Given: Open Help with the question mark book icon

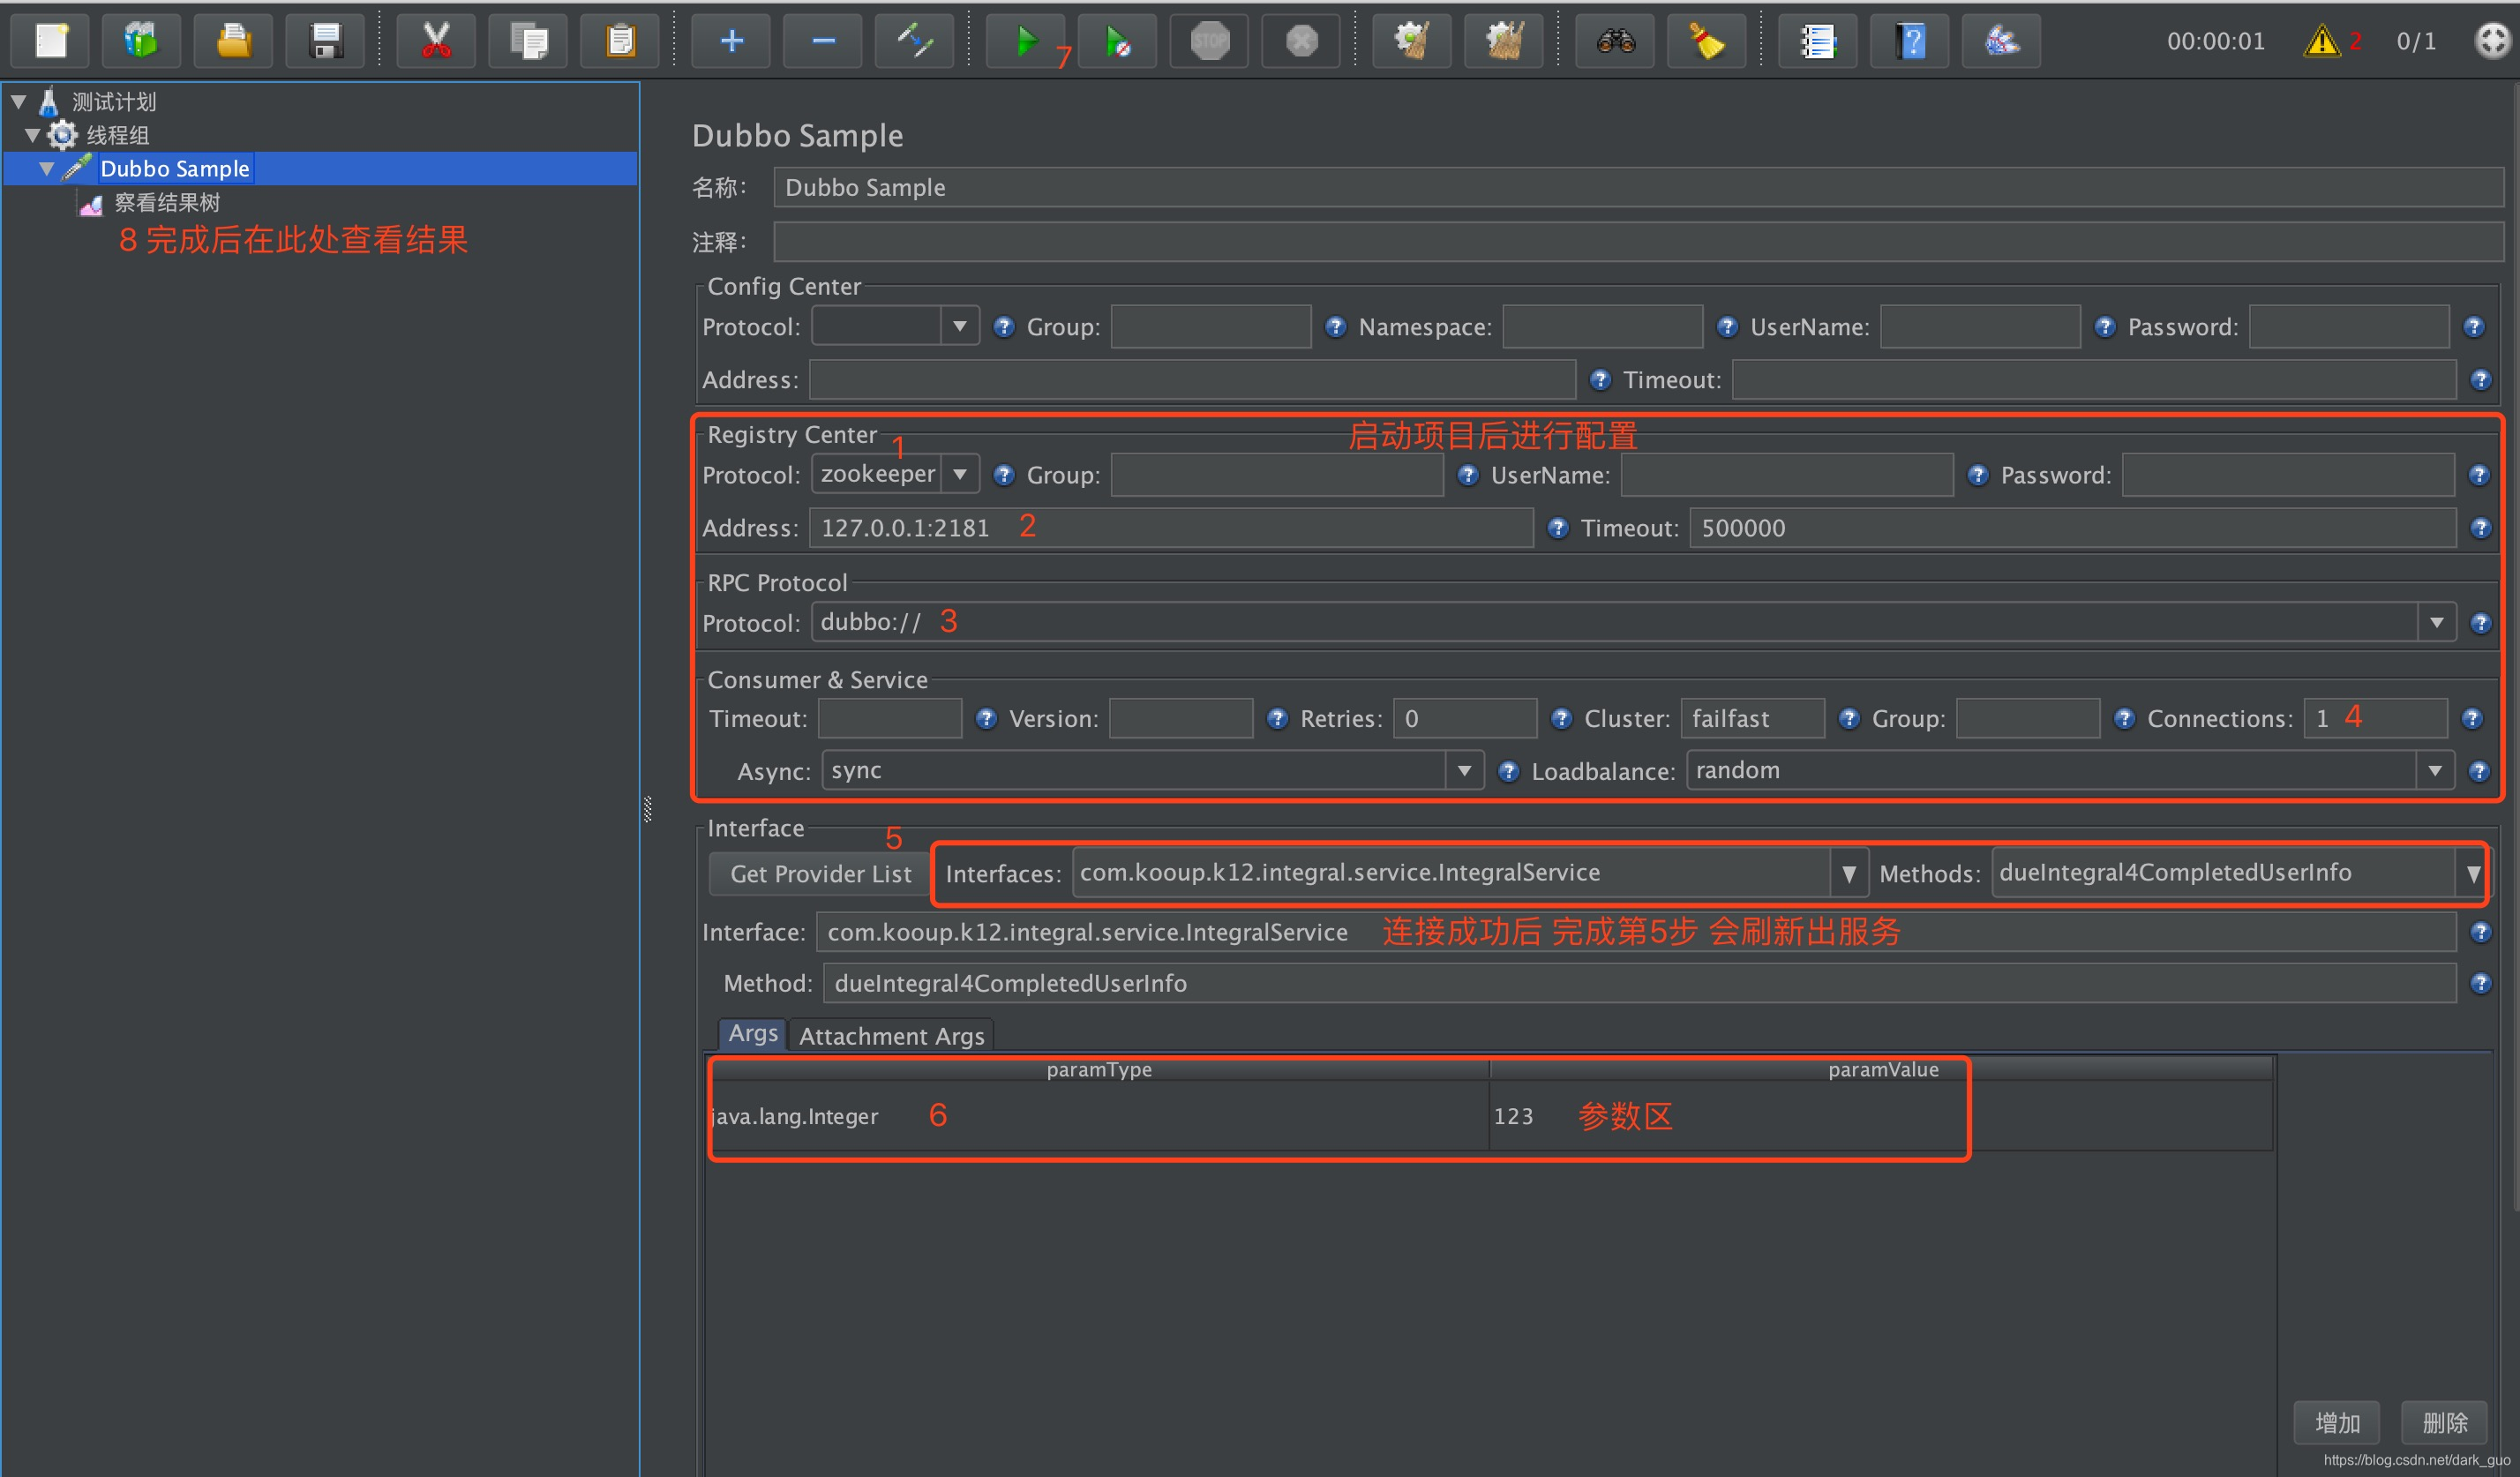Looking at the screenshot, I should coord(1910,41).
